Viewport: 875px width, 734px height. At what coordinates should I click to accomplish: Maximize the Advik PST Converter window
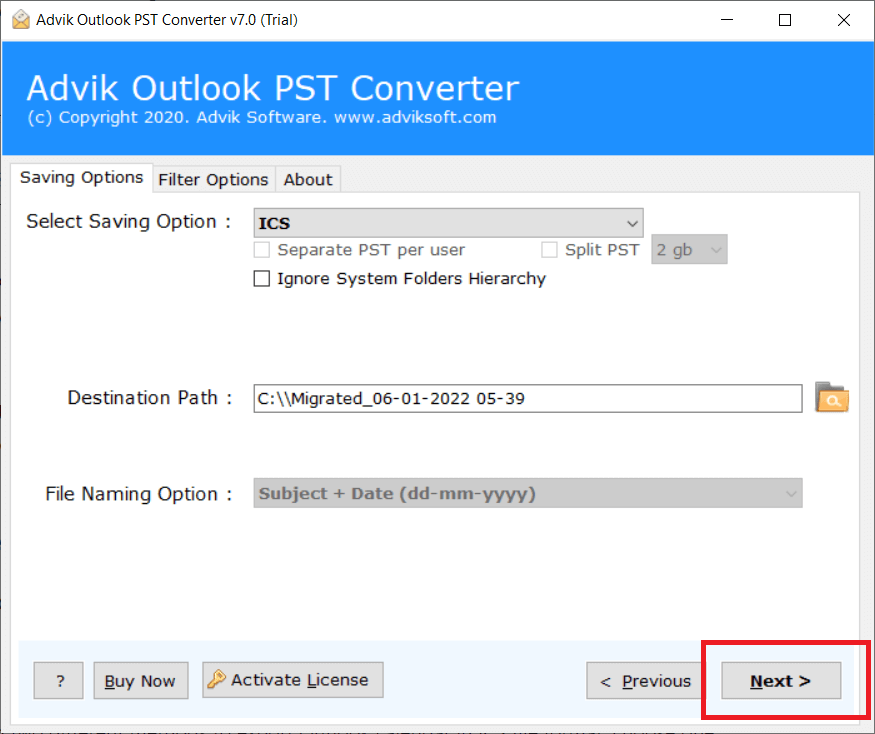[x=785, y=20]
